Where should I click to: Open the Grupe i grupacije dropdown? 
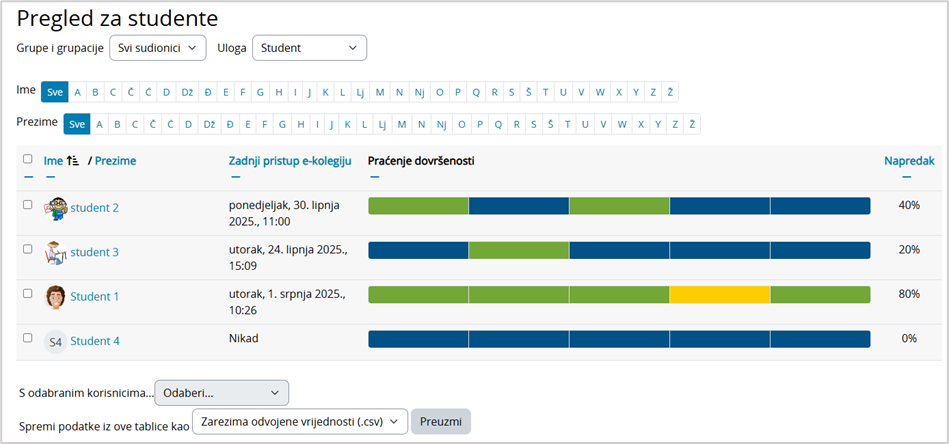pyautogui.click(x=157, y=48)
